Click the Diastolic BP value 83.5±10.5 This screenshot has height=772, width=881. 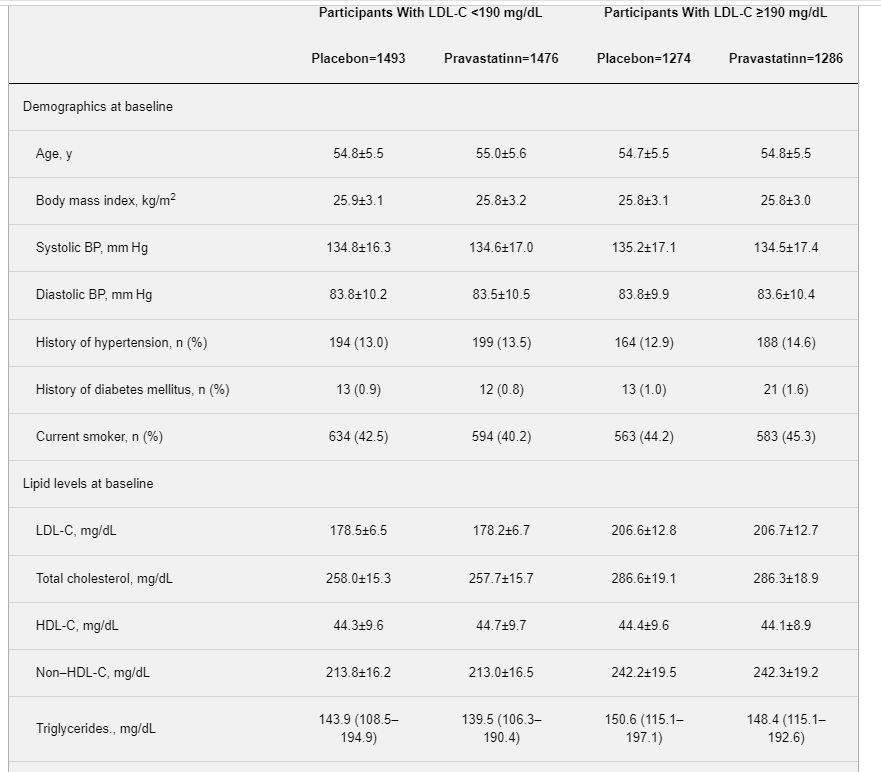[x=501, y=295]
